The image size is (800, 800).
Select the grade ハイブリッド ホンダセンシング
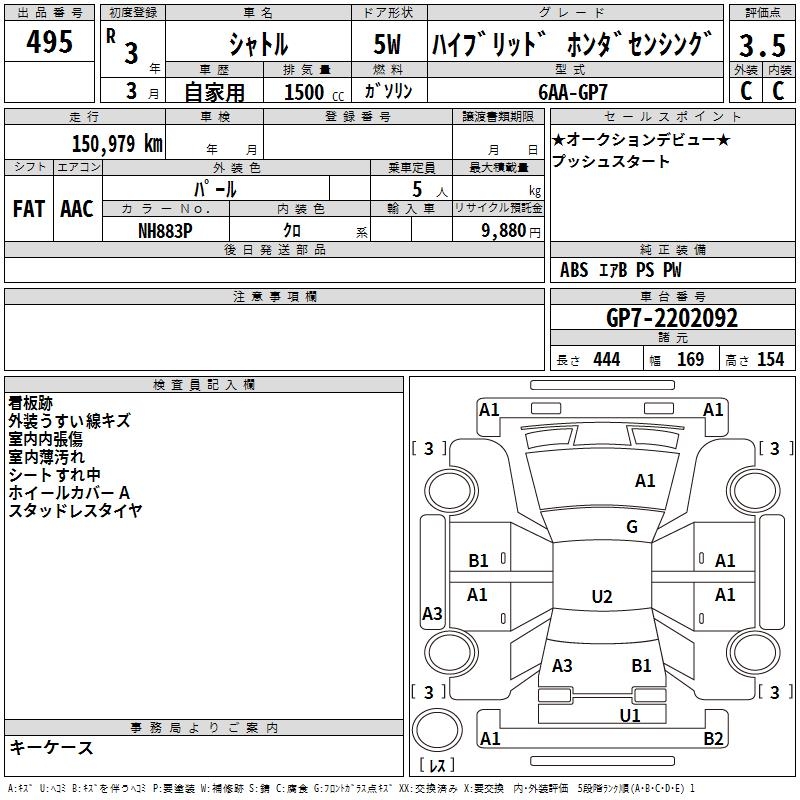pyautogui.click(x=572, y=43)
